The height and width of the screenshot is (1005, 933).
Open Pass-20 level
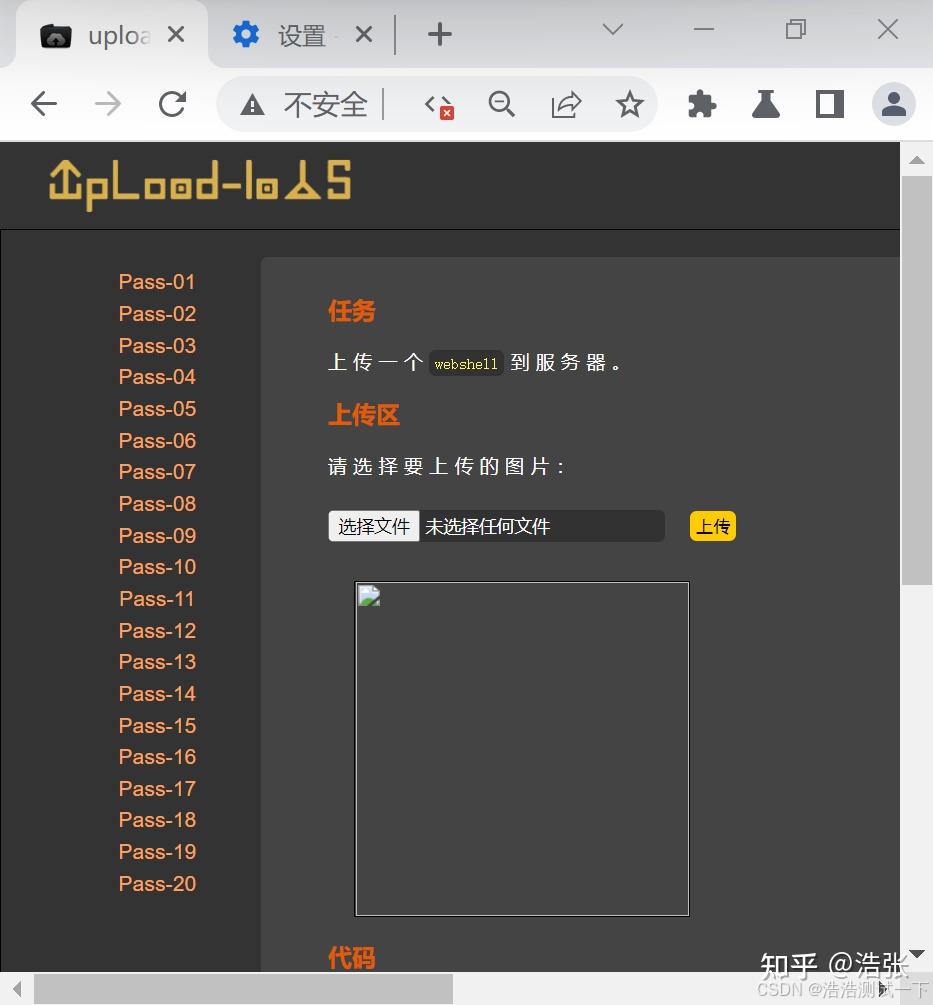pos(157,884)
